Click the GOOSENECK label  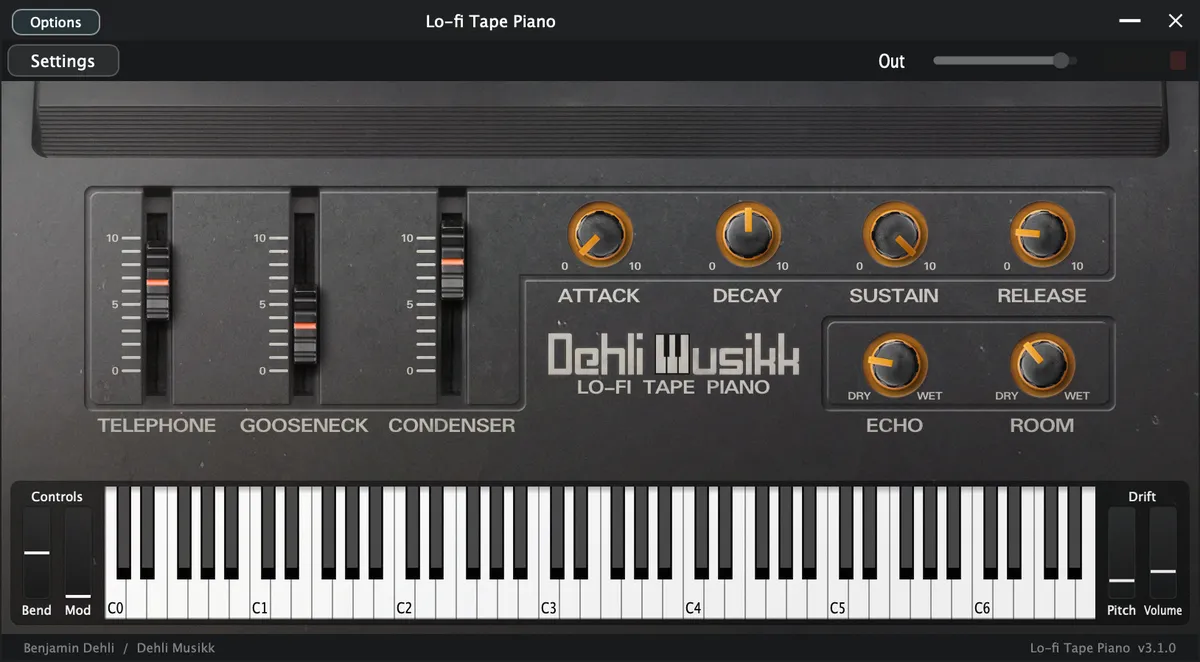pos(305,425)
